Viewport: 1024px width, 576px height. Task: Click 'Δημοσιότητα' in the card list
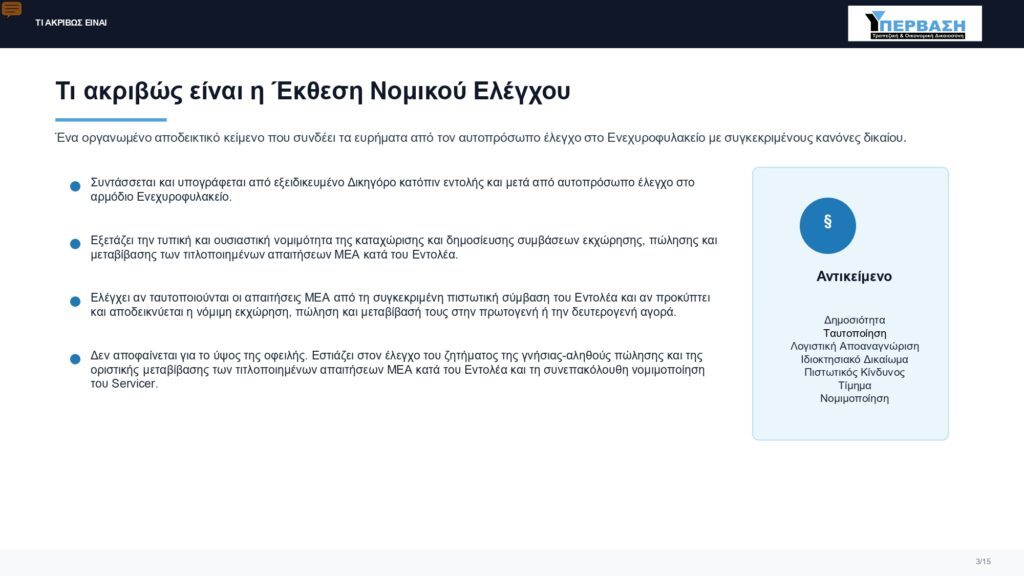coord(854,320)
